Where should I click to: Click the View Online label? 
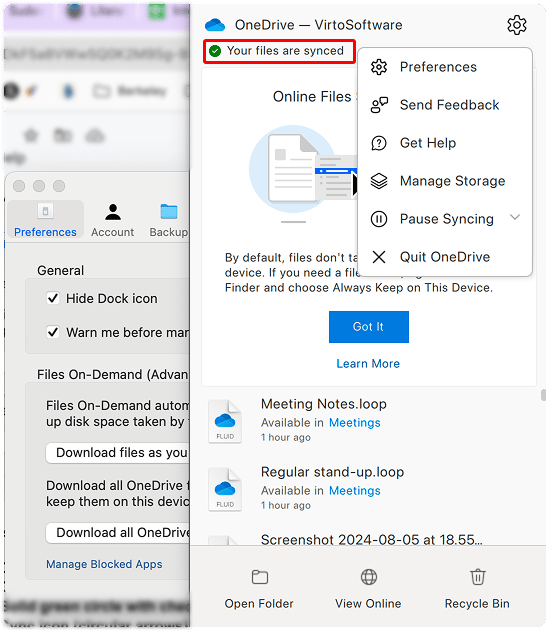tap(368, 604)
